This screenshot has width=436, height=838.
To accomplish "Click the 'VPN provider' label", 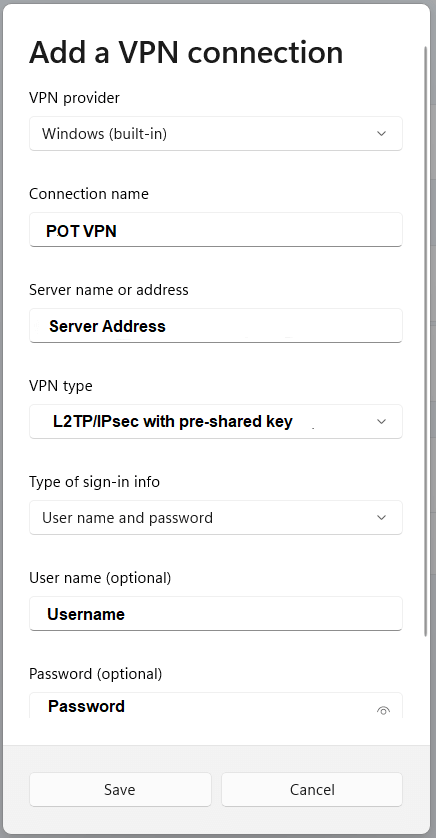I will (74, 98).
